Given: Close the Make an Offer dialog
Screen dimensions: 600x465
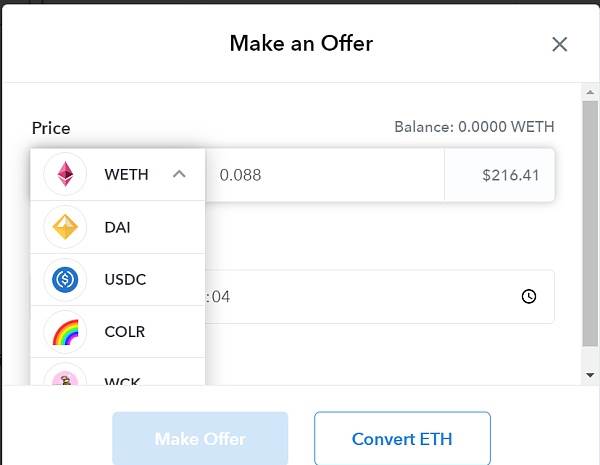Looking at the screenshot, I should (559, 44).
